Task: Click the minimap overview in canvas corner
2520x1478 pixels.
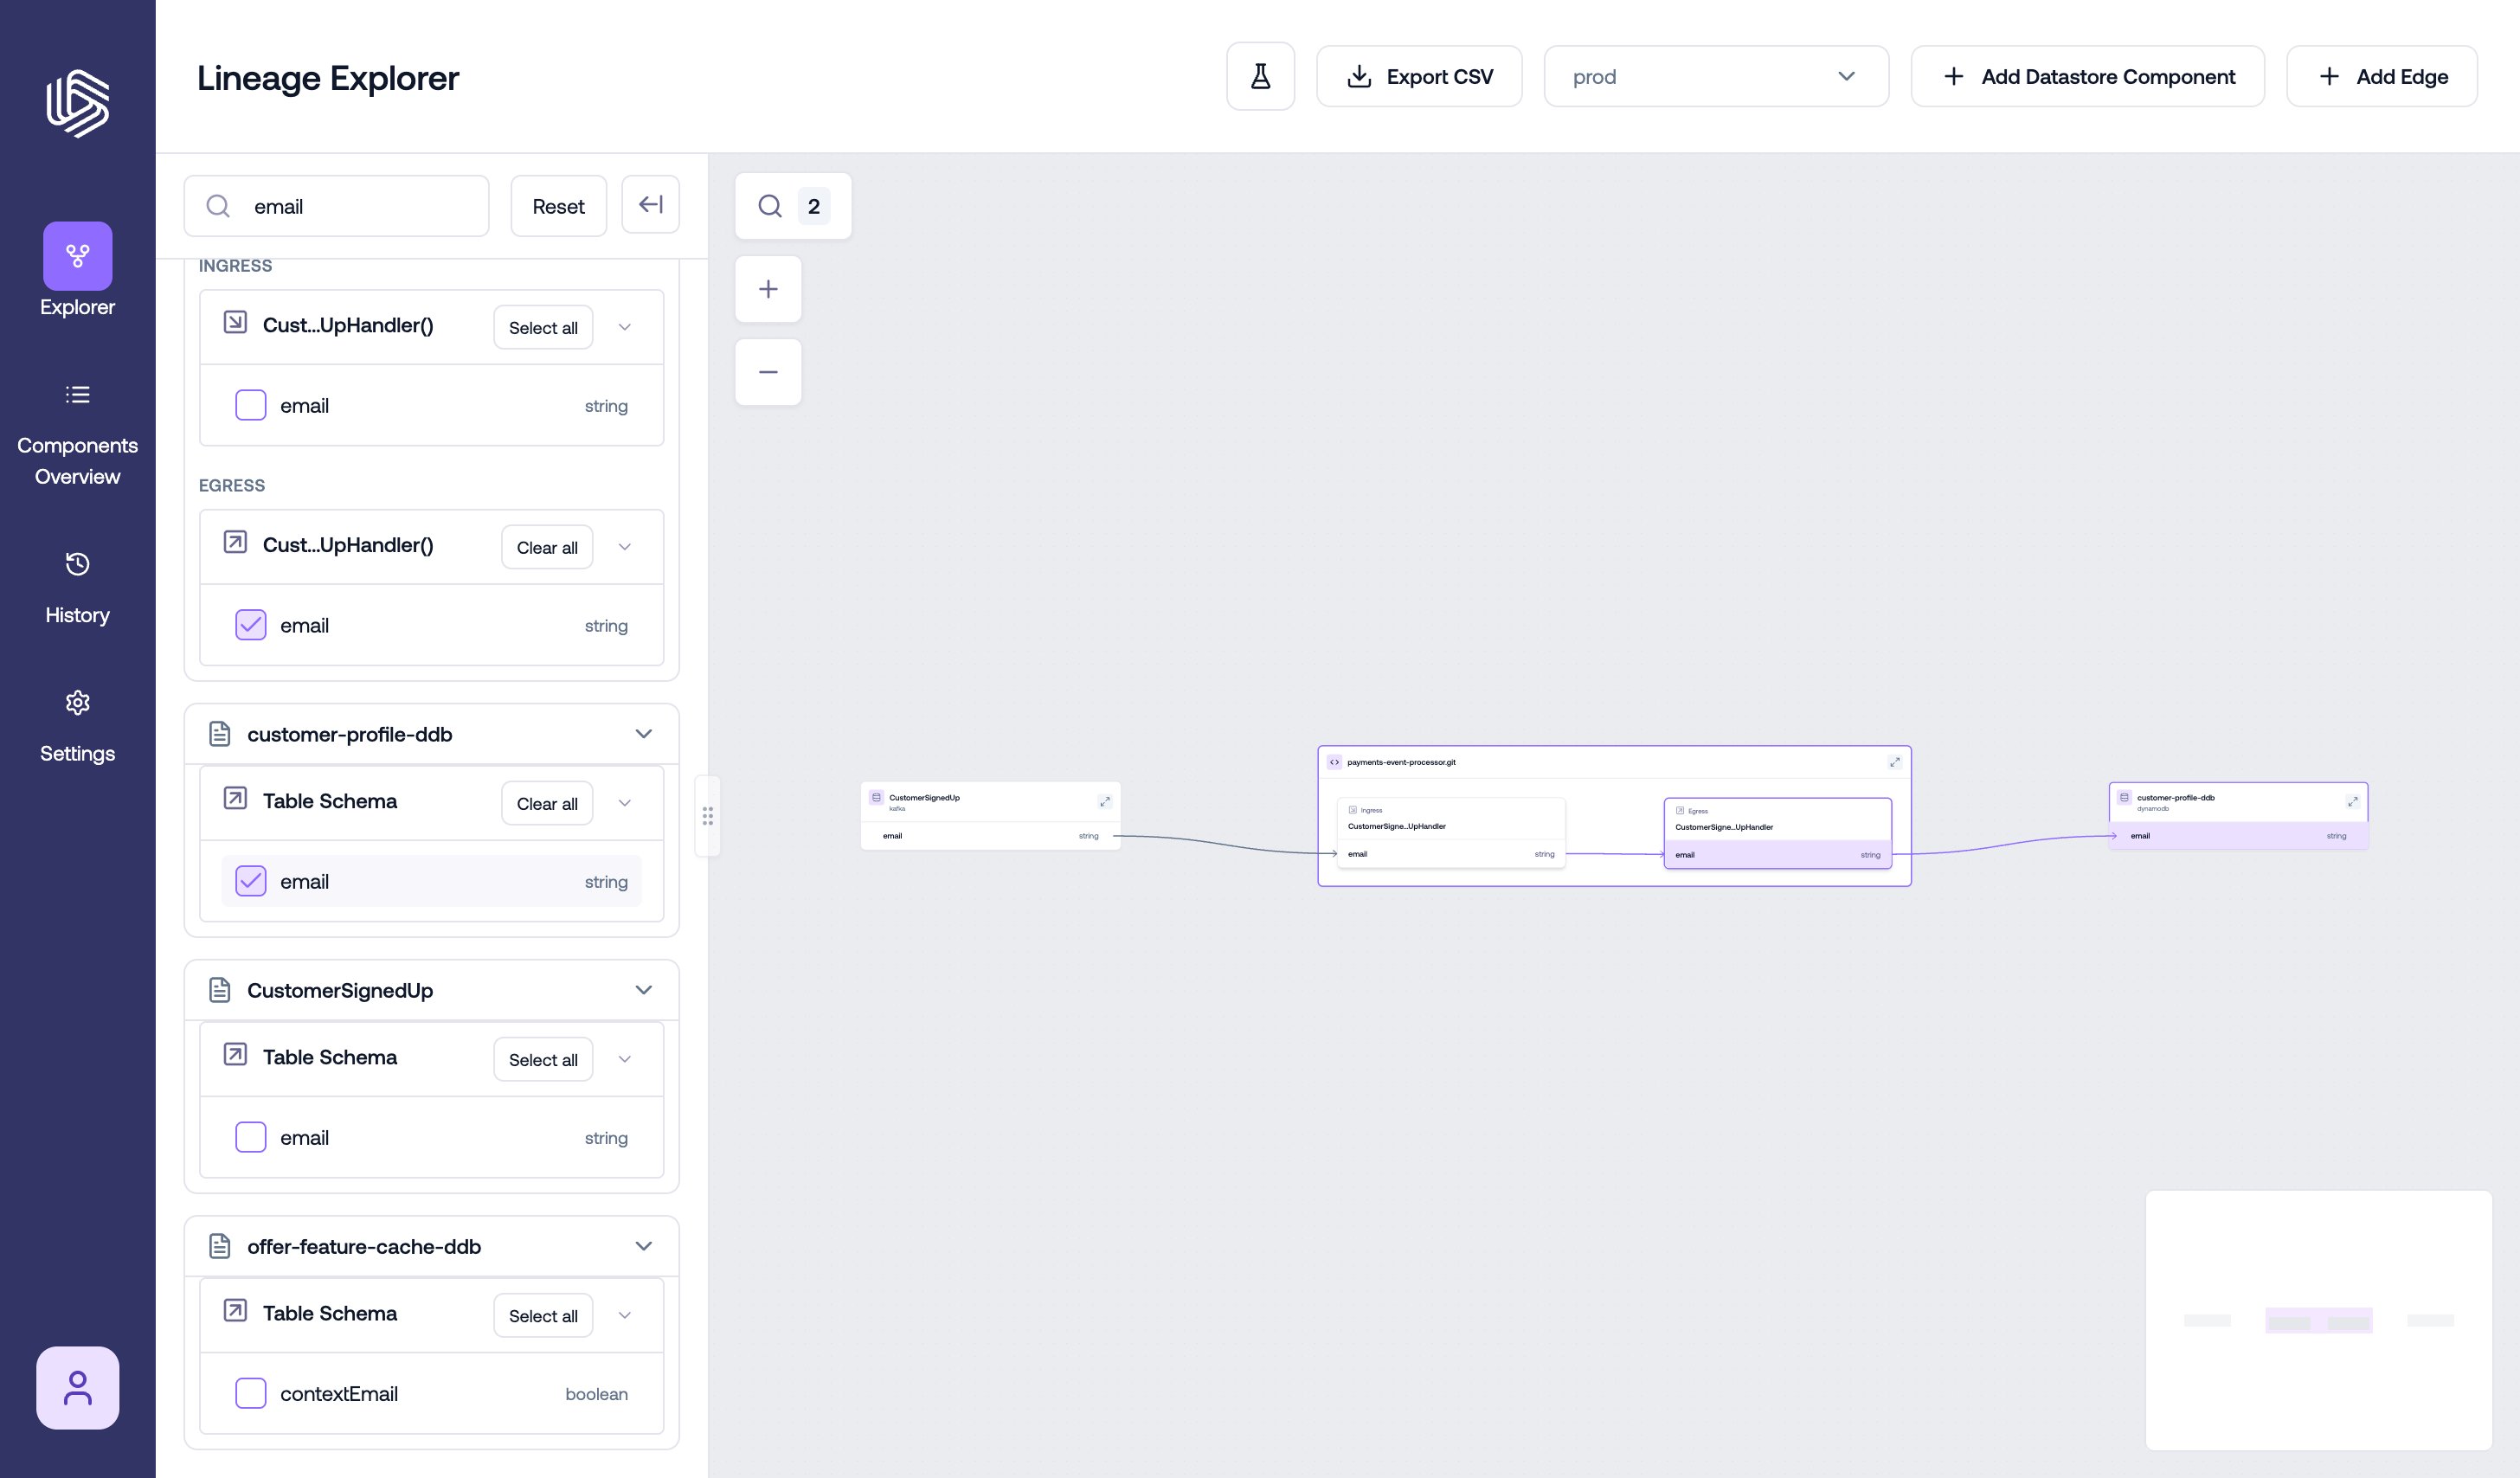Action: [x=2318, y=1319]
